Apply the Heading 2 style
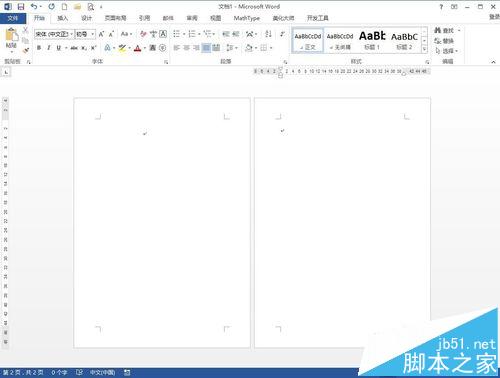 click(x=404, y=40)
